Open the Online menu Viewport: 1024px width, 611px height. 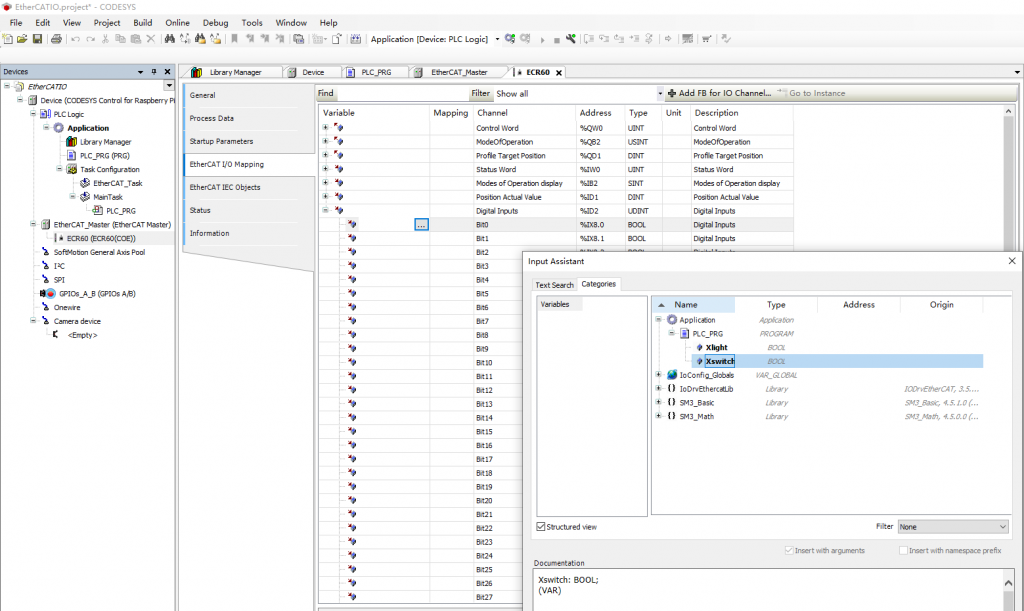(x=177, y=22)
